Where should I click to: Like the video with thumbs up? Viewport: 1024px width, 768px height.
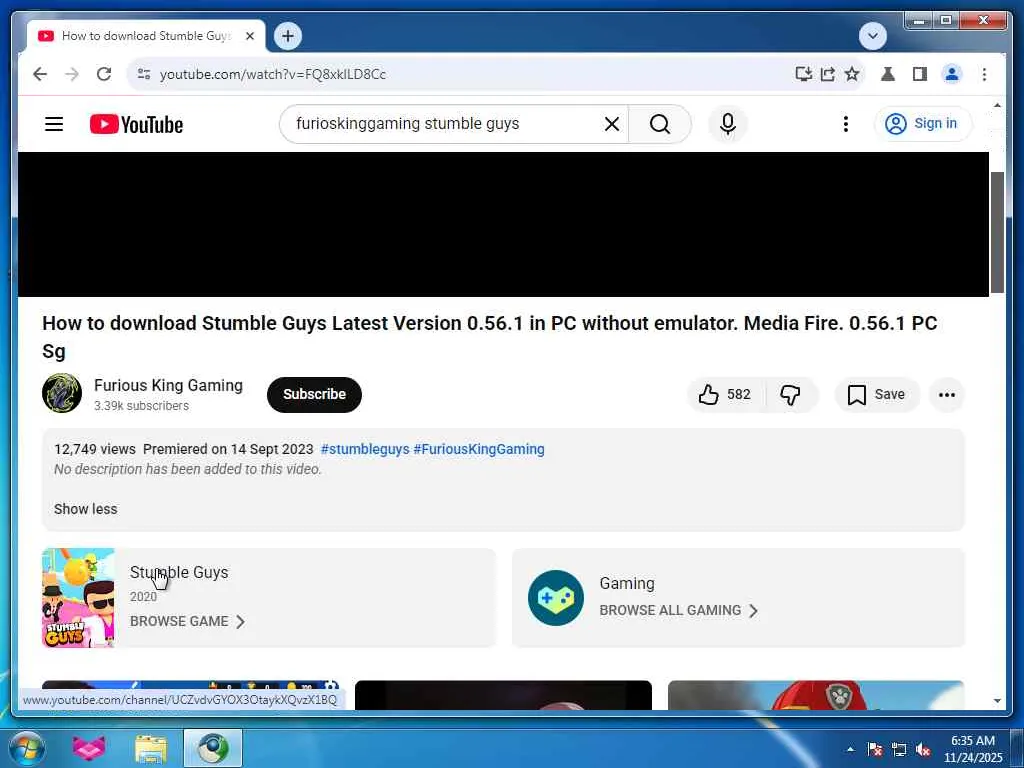coord(725,394)
